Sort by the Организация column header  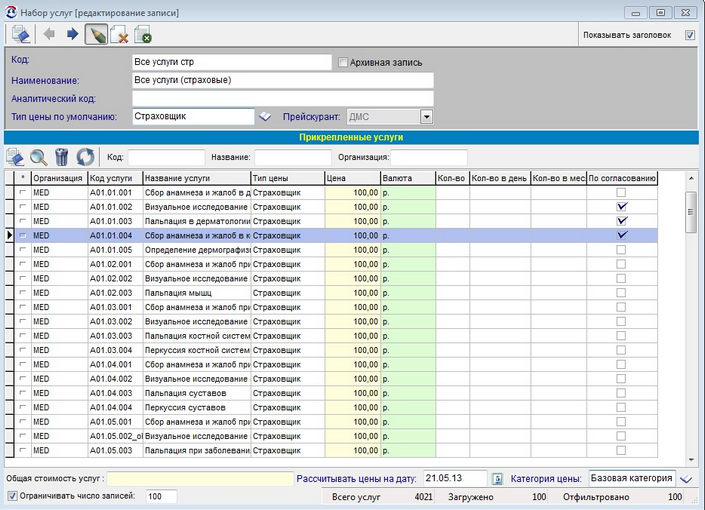point(59,178)
